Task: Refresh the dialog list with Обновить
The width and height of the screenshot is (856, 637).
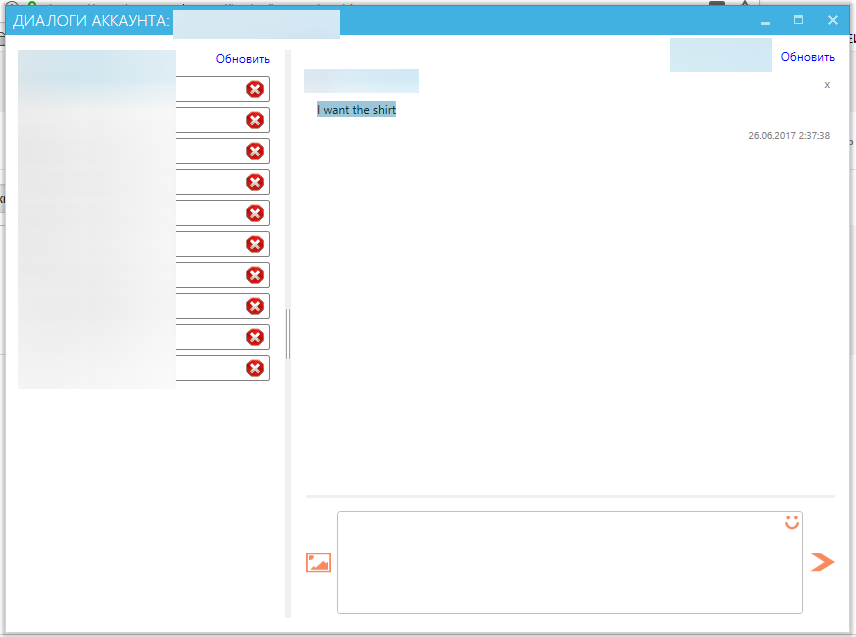Action: click(x=242, y=59)
